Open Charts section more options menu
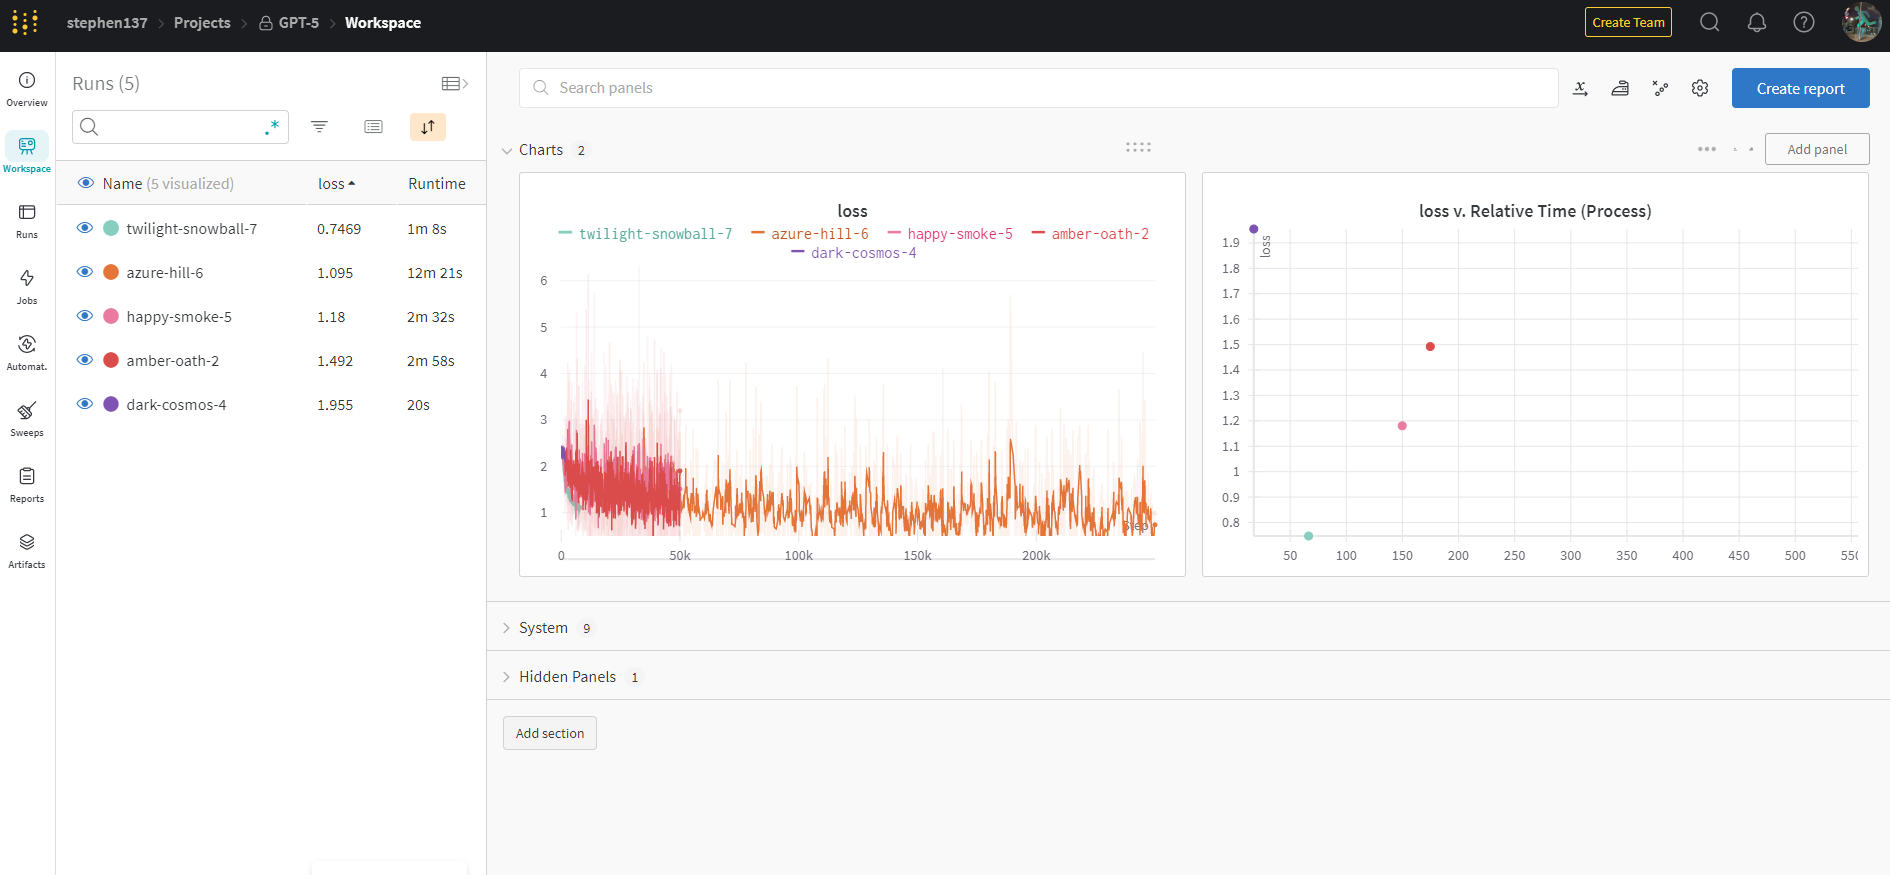 [1707, 149]
